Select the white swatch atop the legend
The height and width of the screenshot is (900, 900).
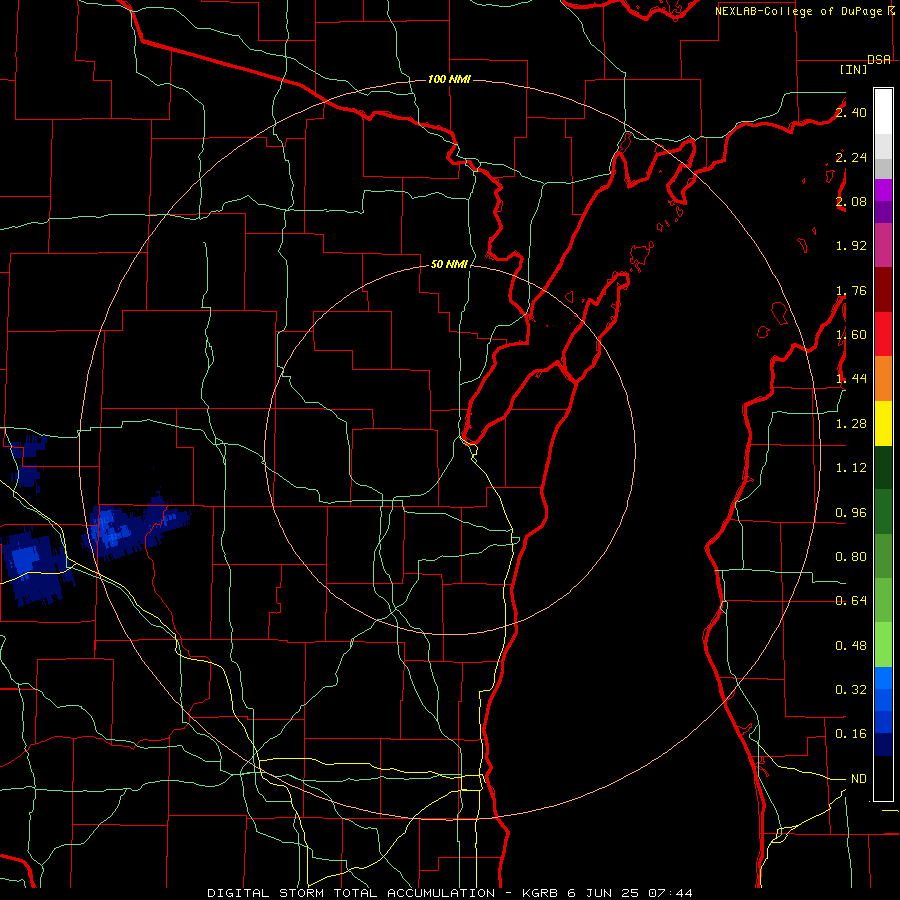[883, 112]
